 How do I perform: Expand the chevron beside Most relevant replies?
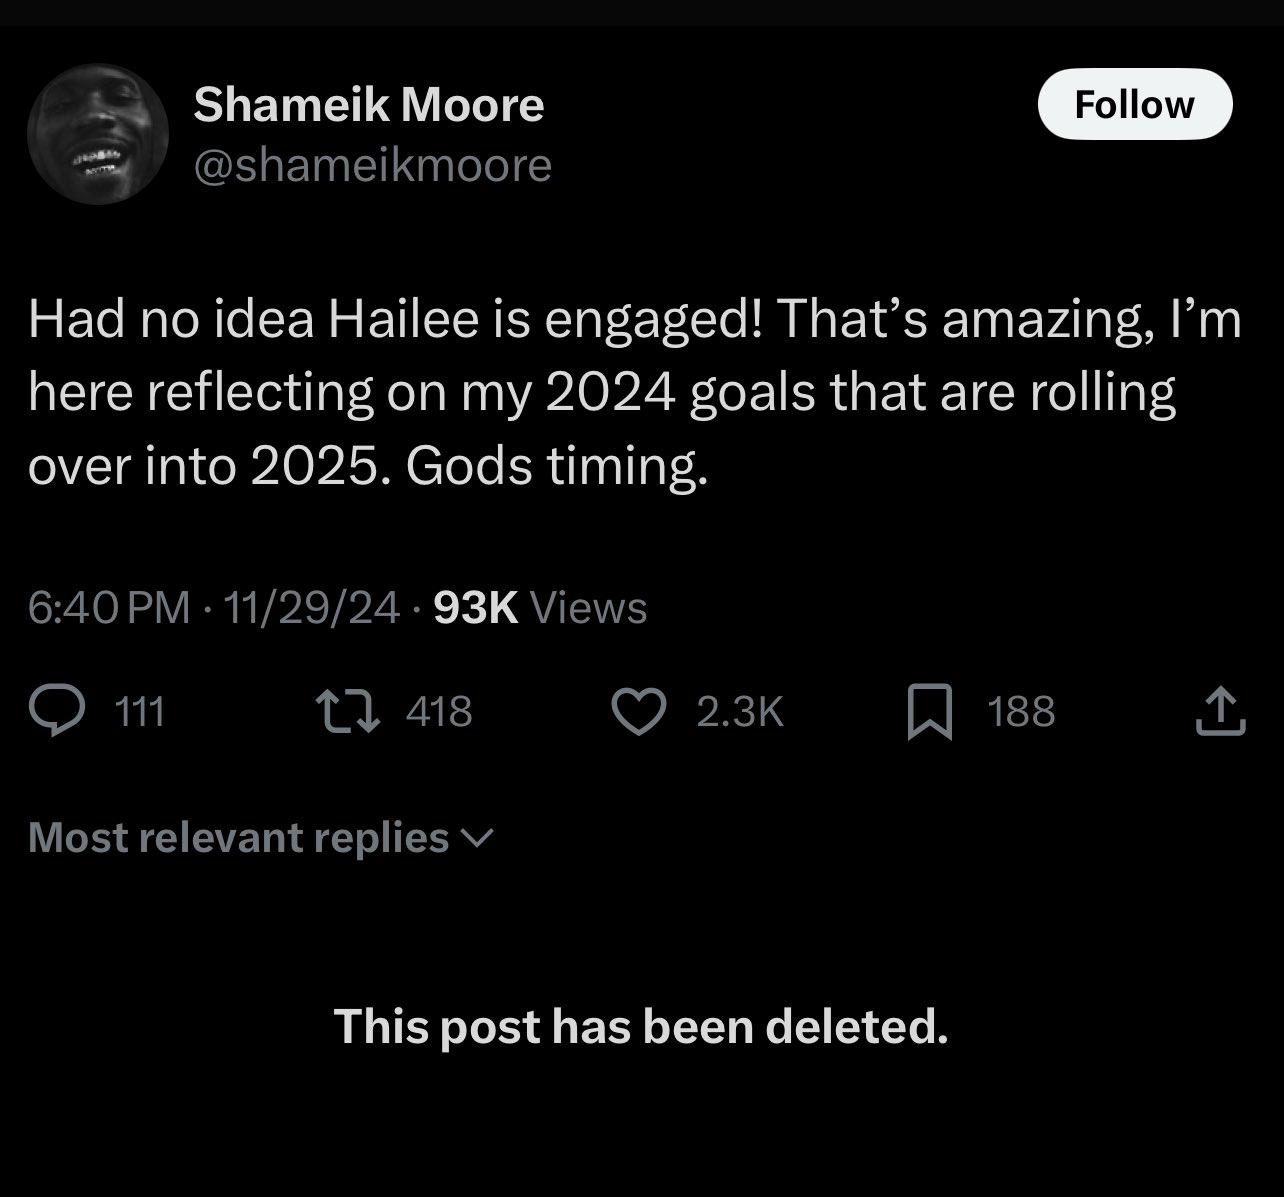pos(480,838)
